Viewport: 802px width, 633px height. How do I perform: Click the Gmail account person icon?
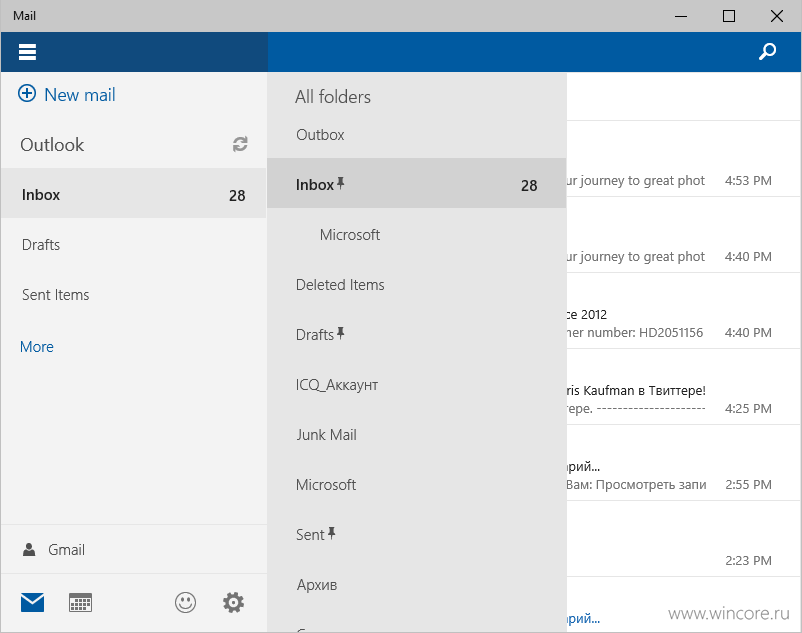pos(29,550)
